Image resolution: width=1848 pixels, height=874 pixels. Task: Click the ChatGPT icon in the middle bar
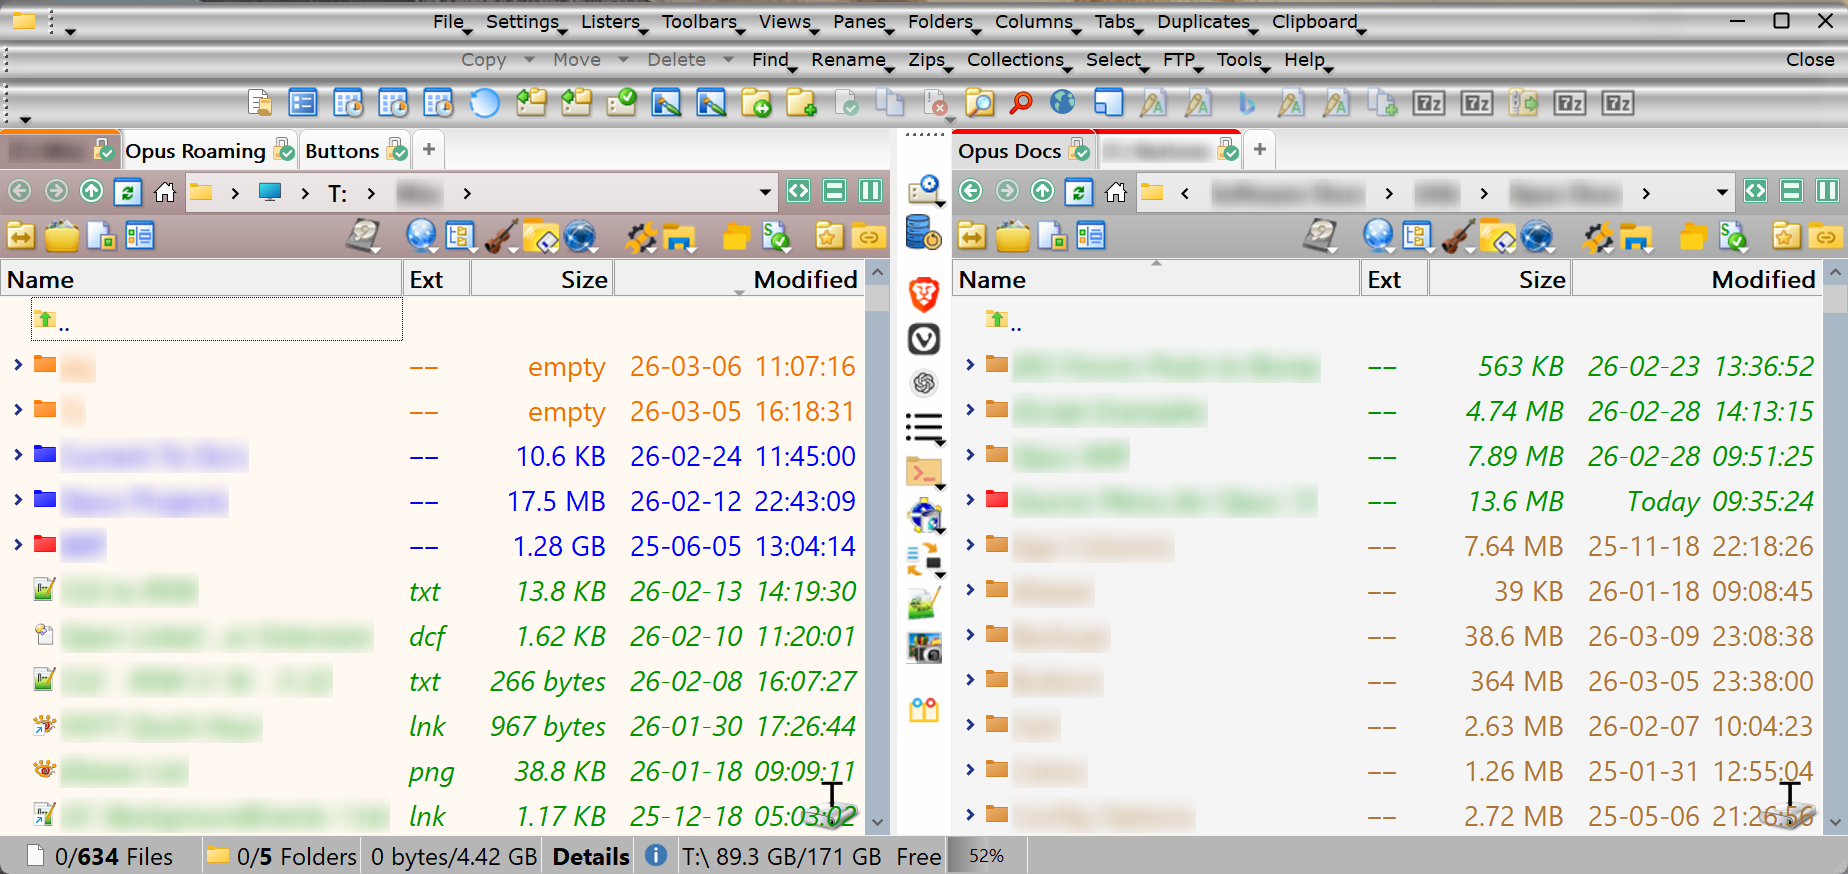click(x=924, y=383)
